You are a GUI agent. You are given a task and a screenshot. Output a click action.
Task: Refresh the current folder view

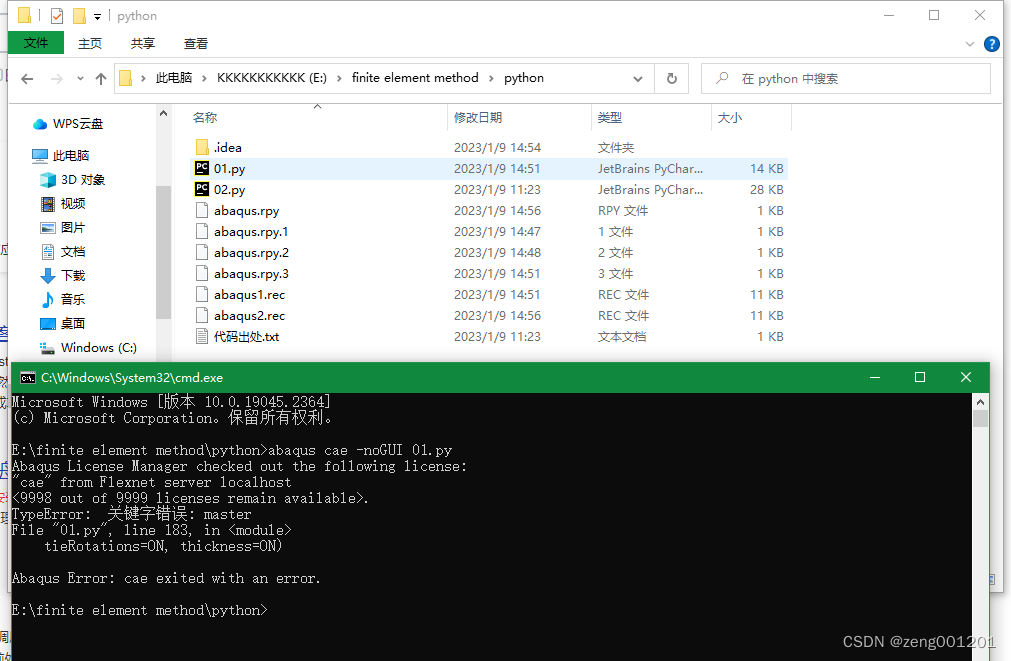[x=671, y=78]
